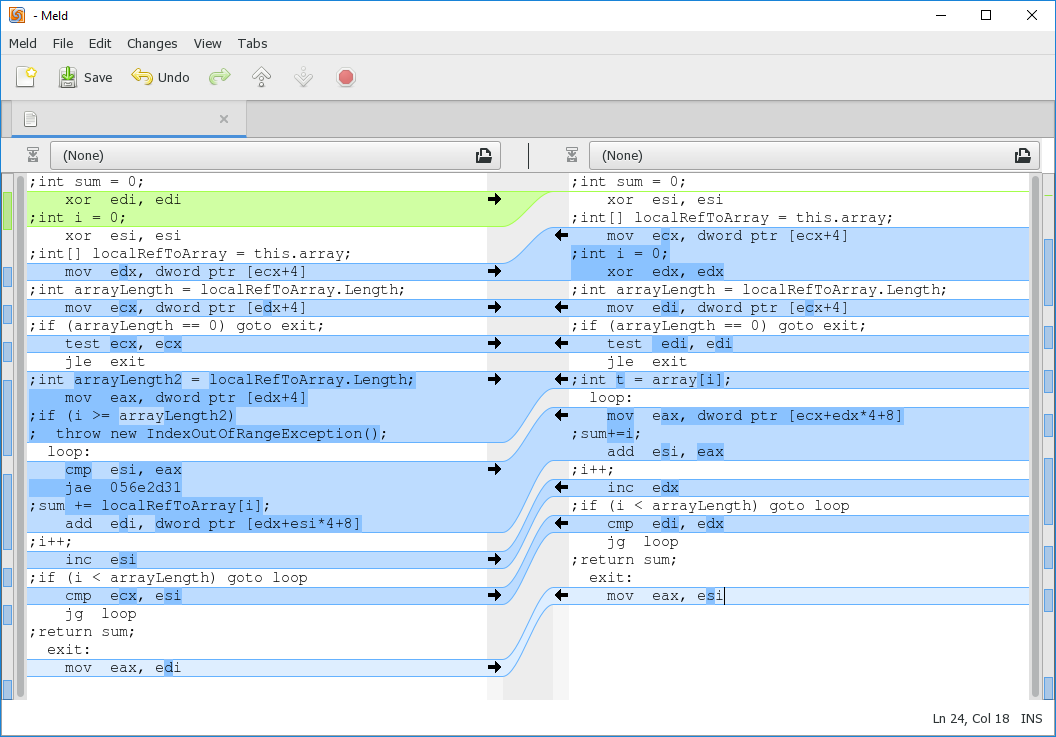This screenshot has height=737, width=1056.
Task: Close the untitled comparison tab
Action: (224, 119)
